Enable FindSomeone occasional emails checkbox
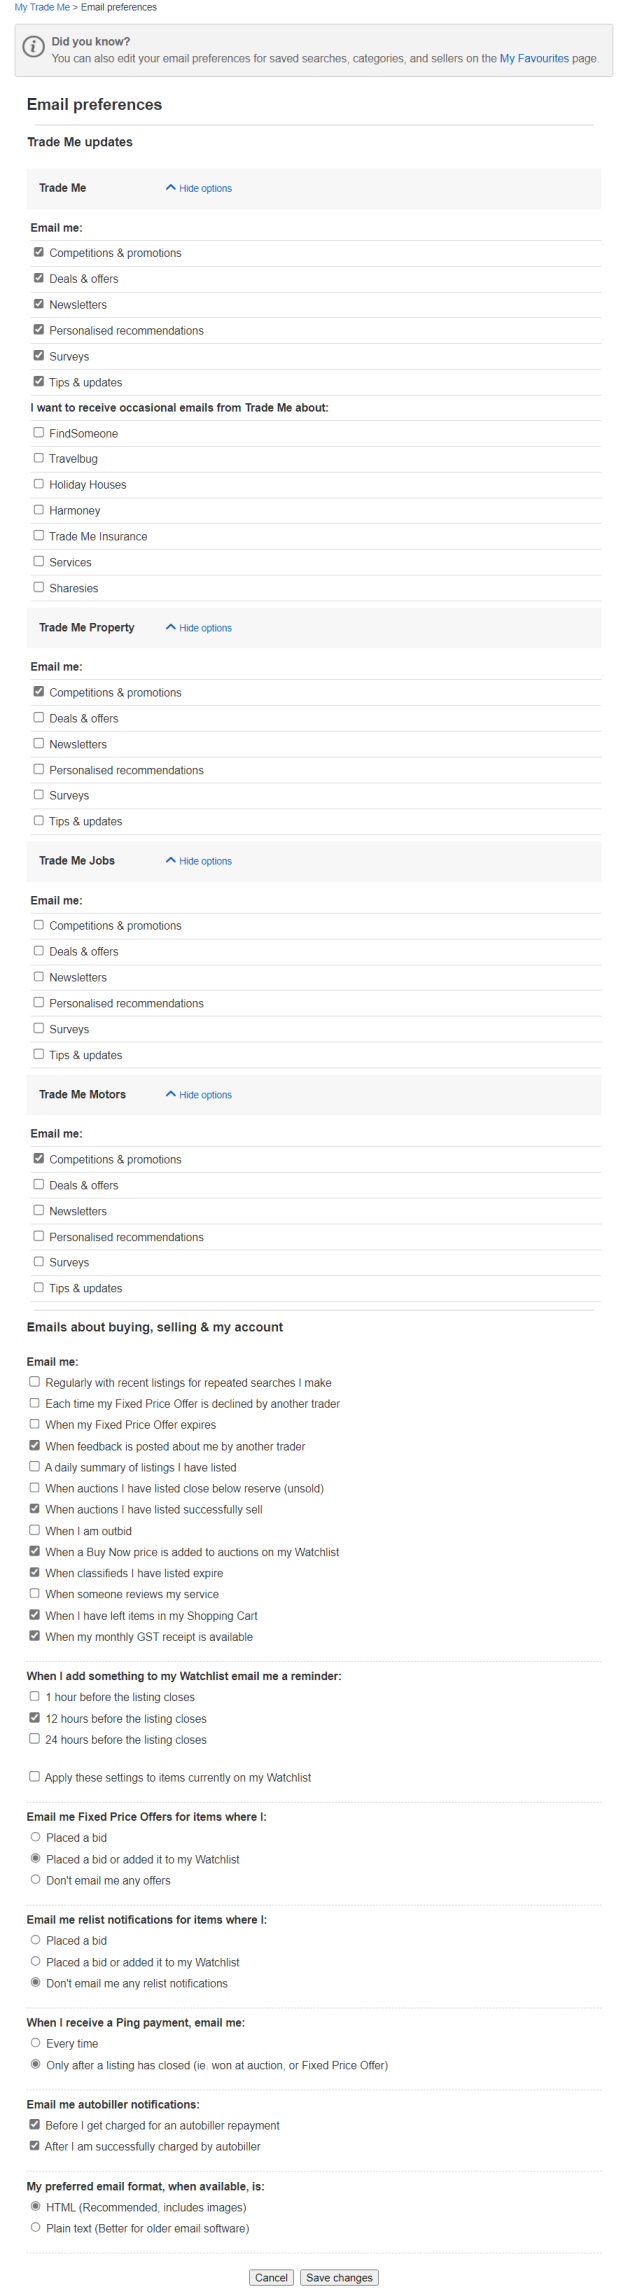621x2294 pixels. point(39,433)
